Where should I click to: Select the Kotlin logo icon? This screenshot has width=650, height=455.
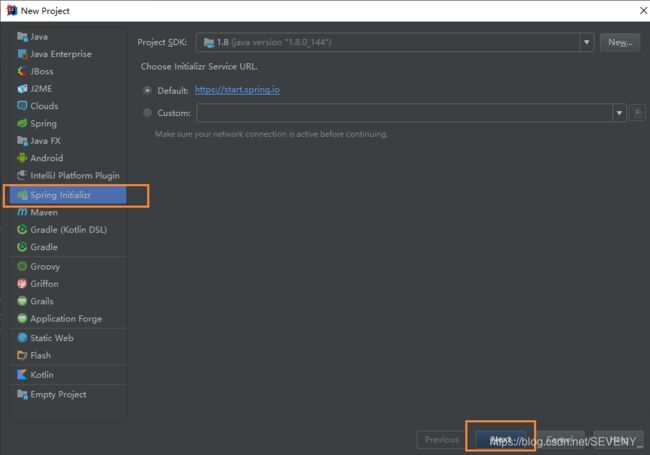click(22, 375)
